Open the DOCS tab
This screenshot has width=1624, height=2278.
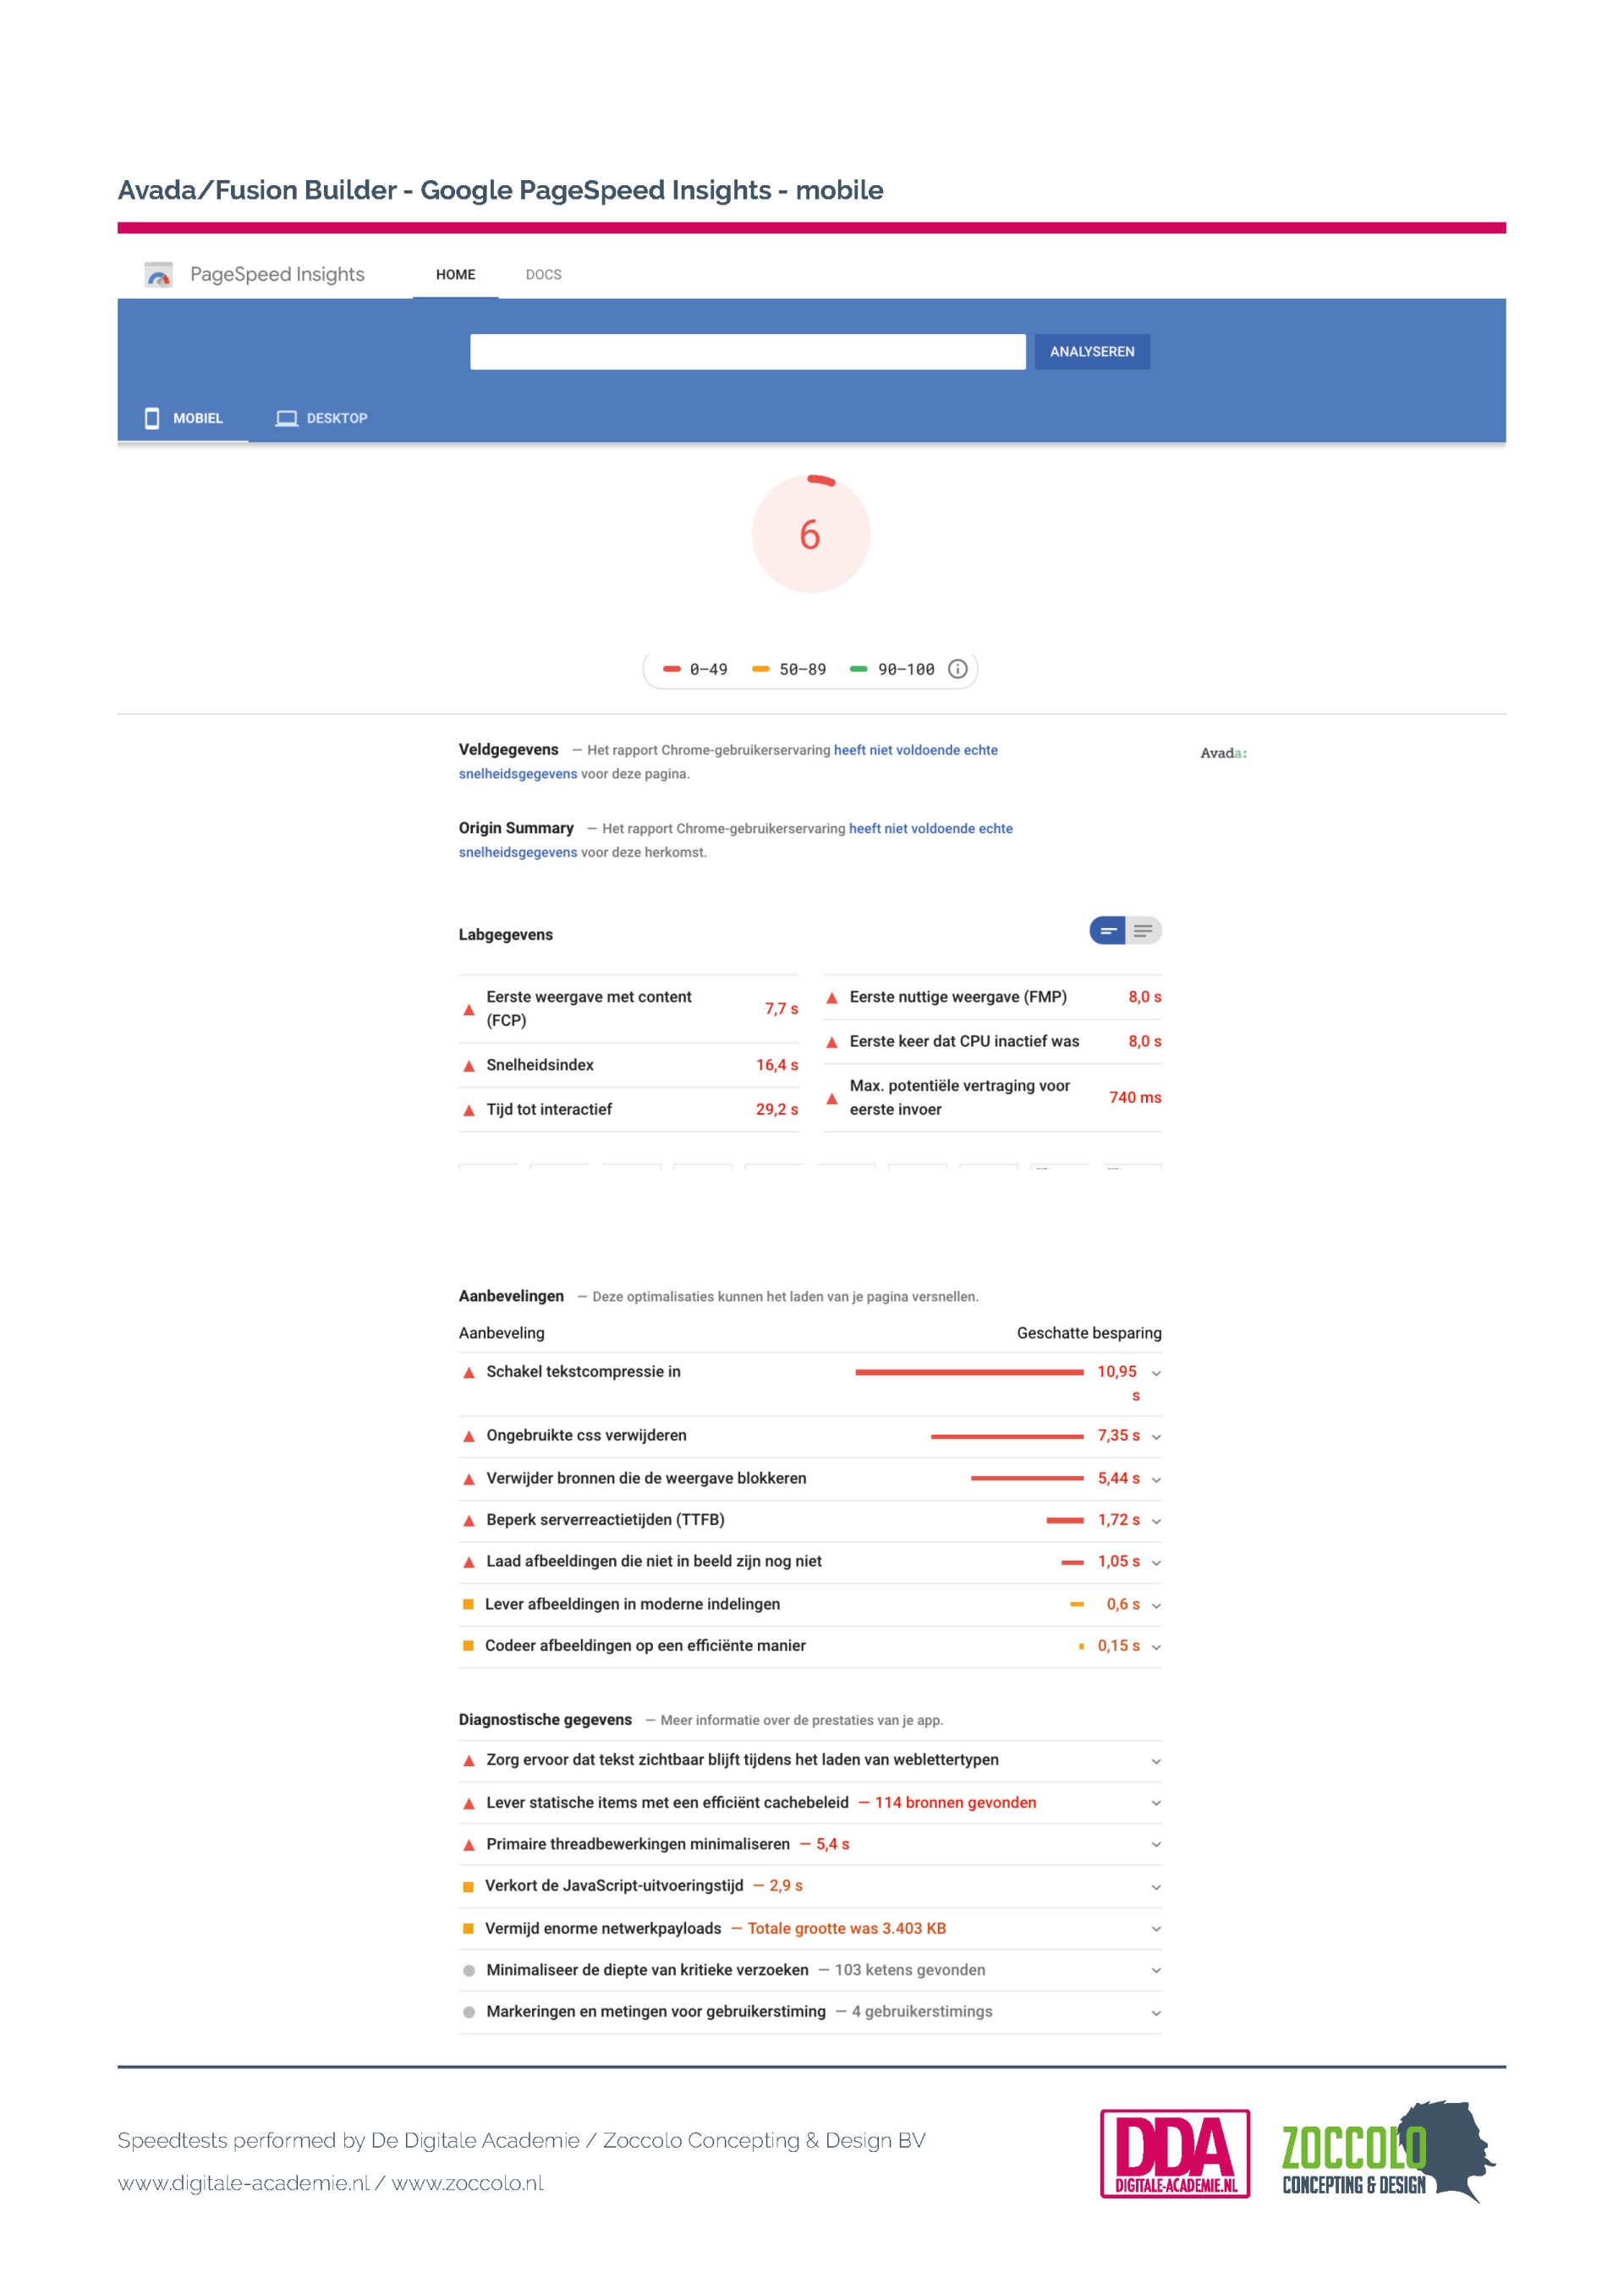tap(543, 275)
